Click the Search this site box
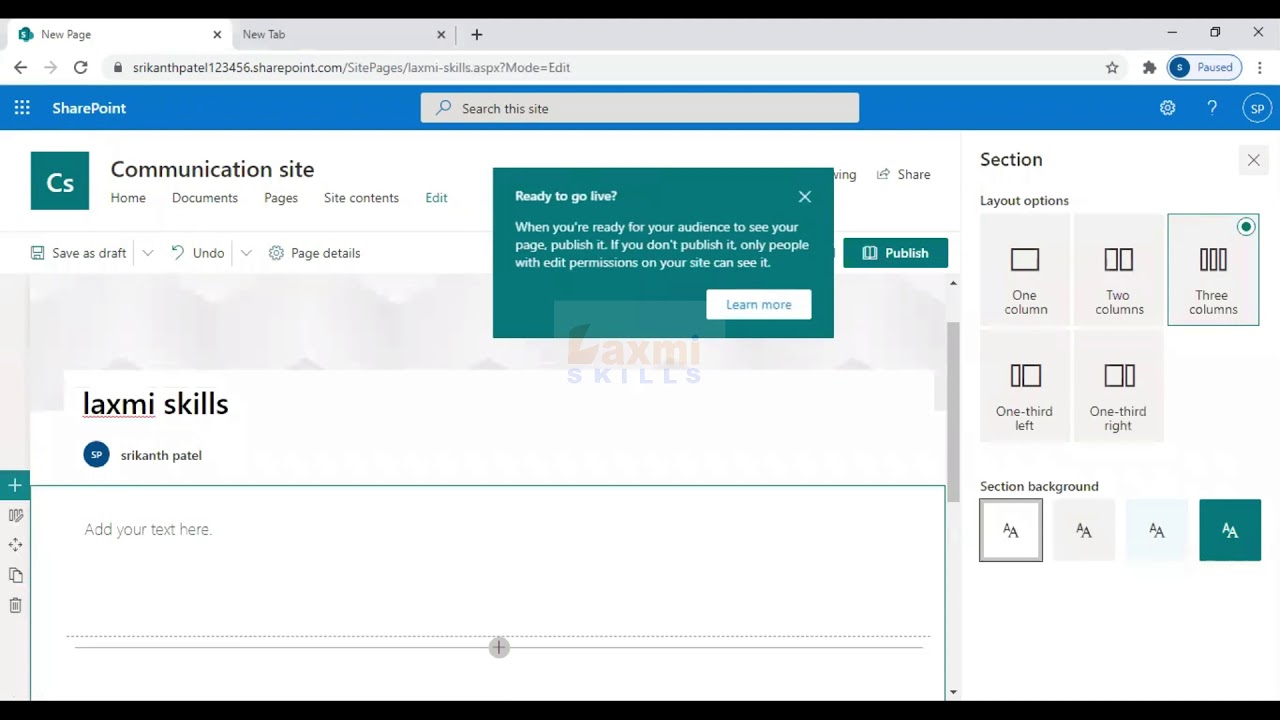1280x720 pixels. [x=640, y=108]
